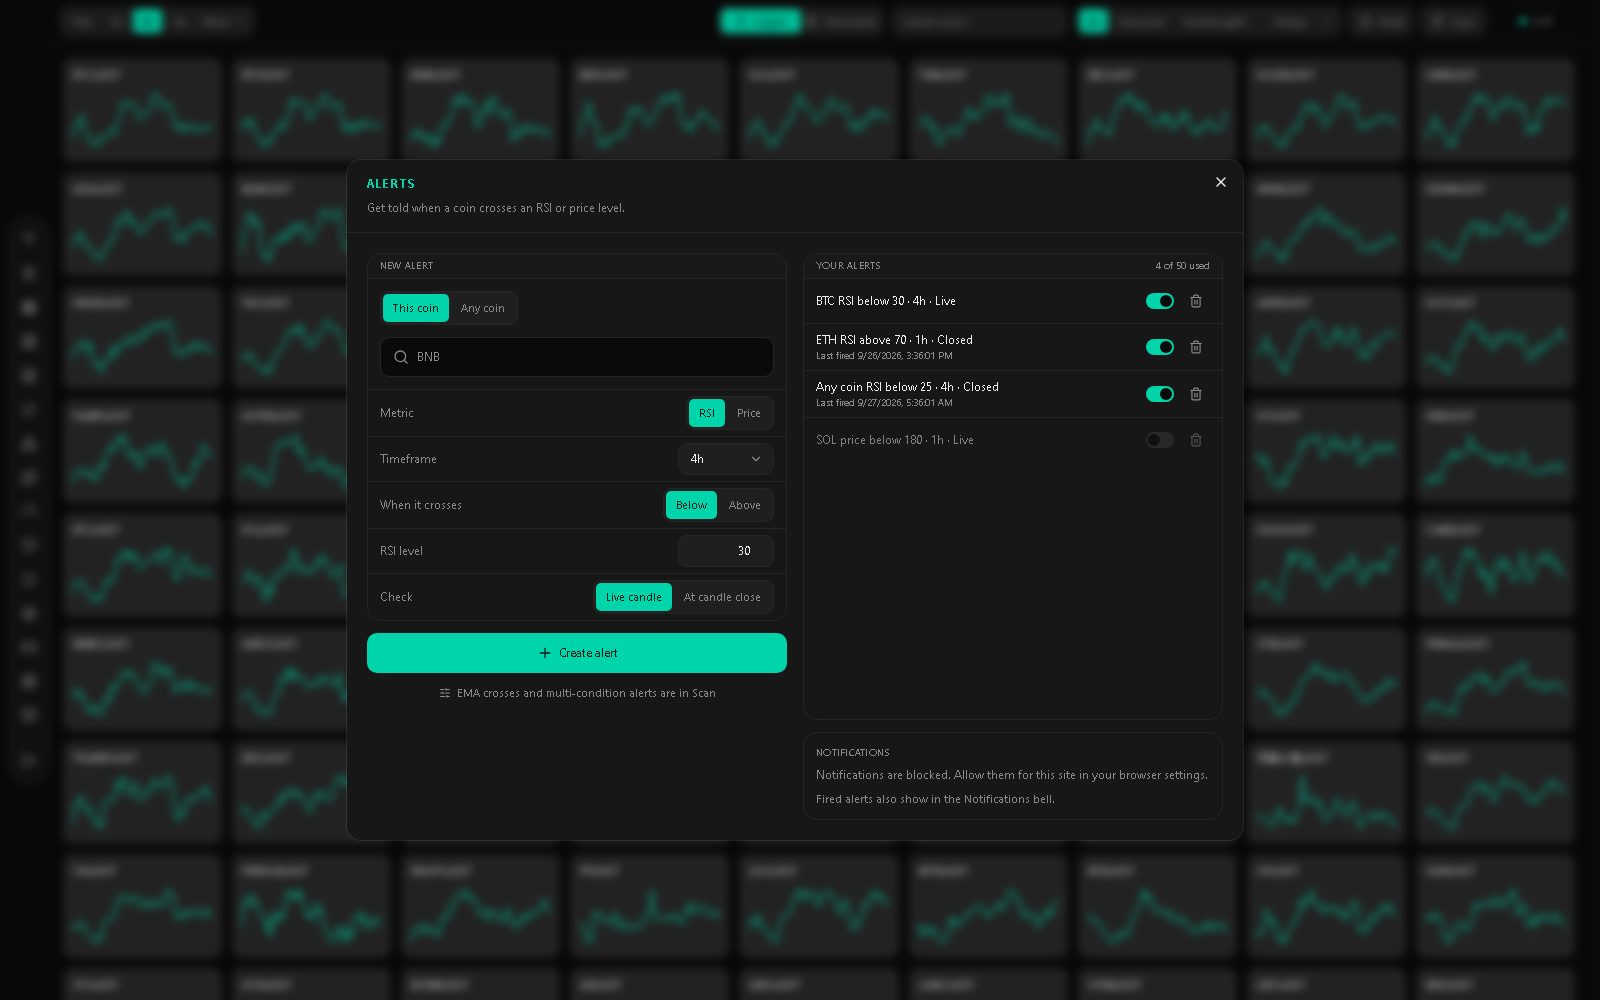Enable the SOL price below 180 alert
The image size is (1600, 1000).
click(1159, 440)
